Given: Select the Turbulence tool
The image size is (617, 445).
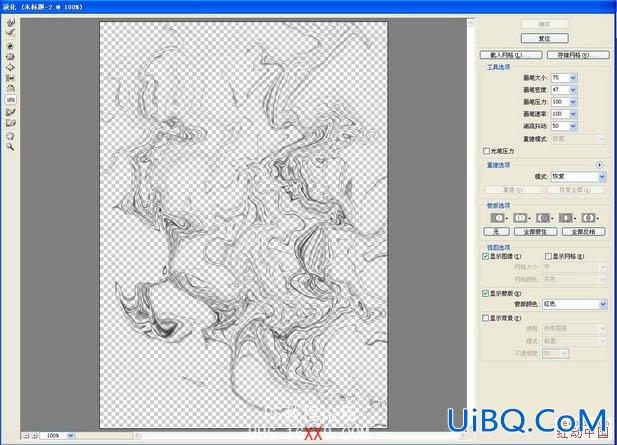Looking at the screenshot, I should 11,100.
